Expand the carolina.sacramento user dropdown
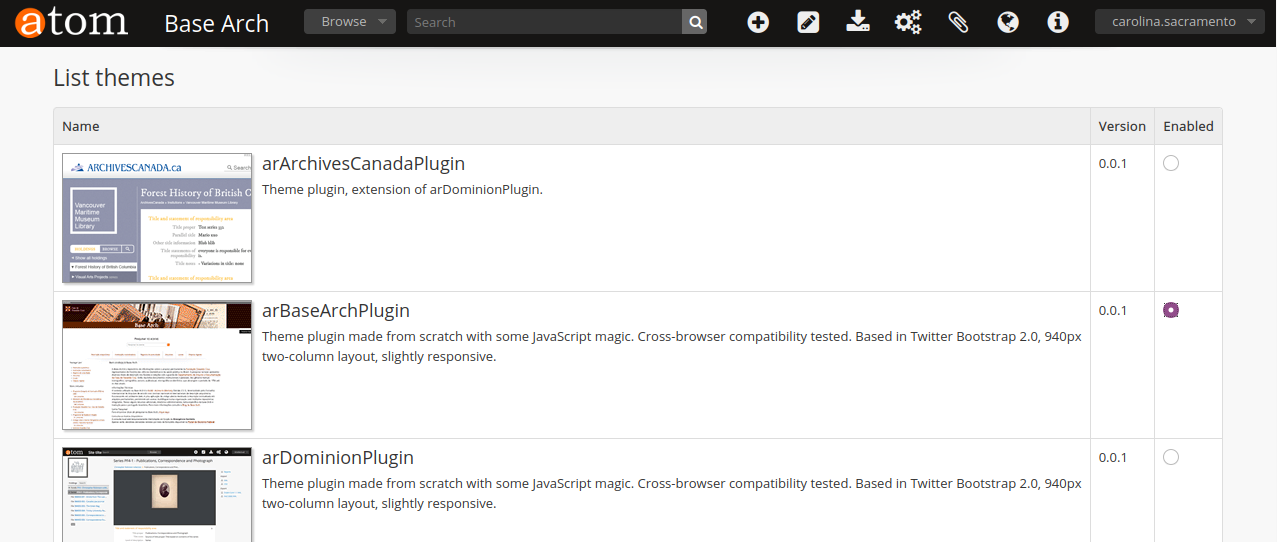 click(1180, 22)
